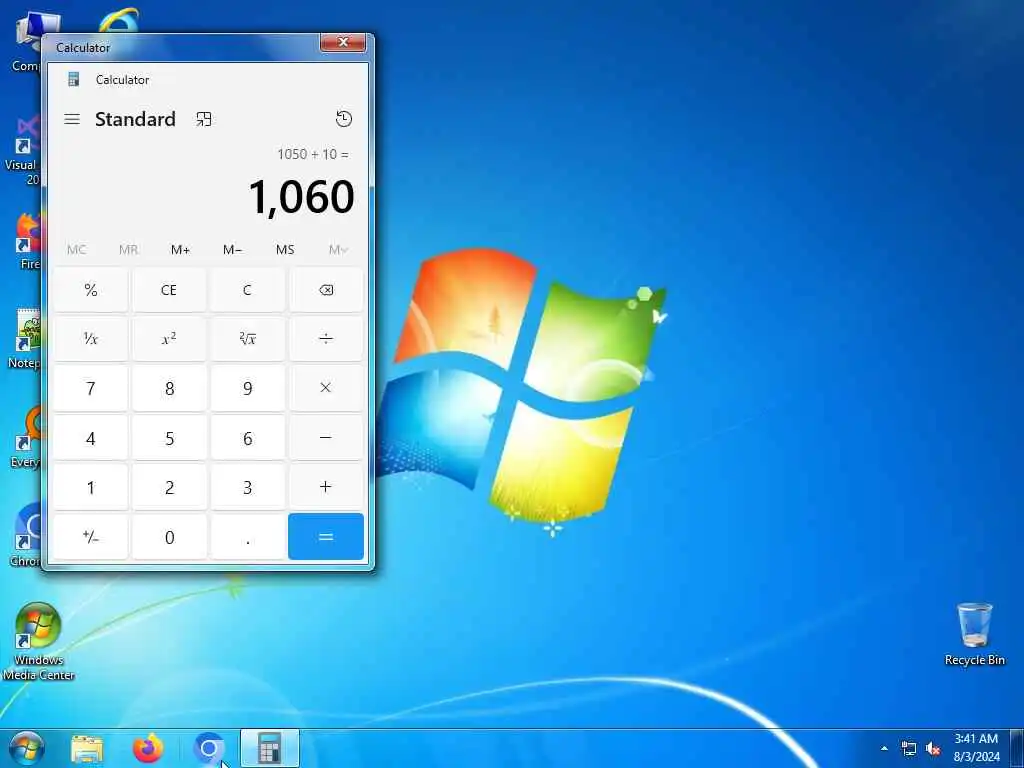Select the Everything desktop shortcut

[26, 438]
